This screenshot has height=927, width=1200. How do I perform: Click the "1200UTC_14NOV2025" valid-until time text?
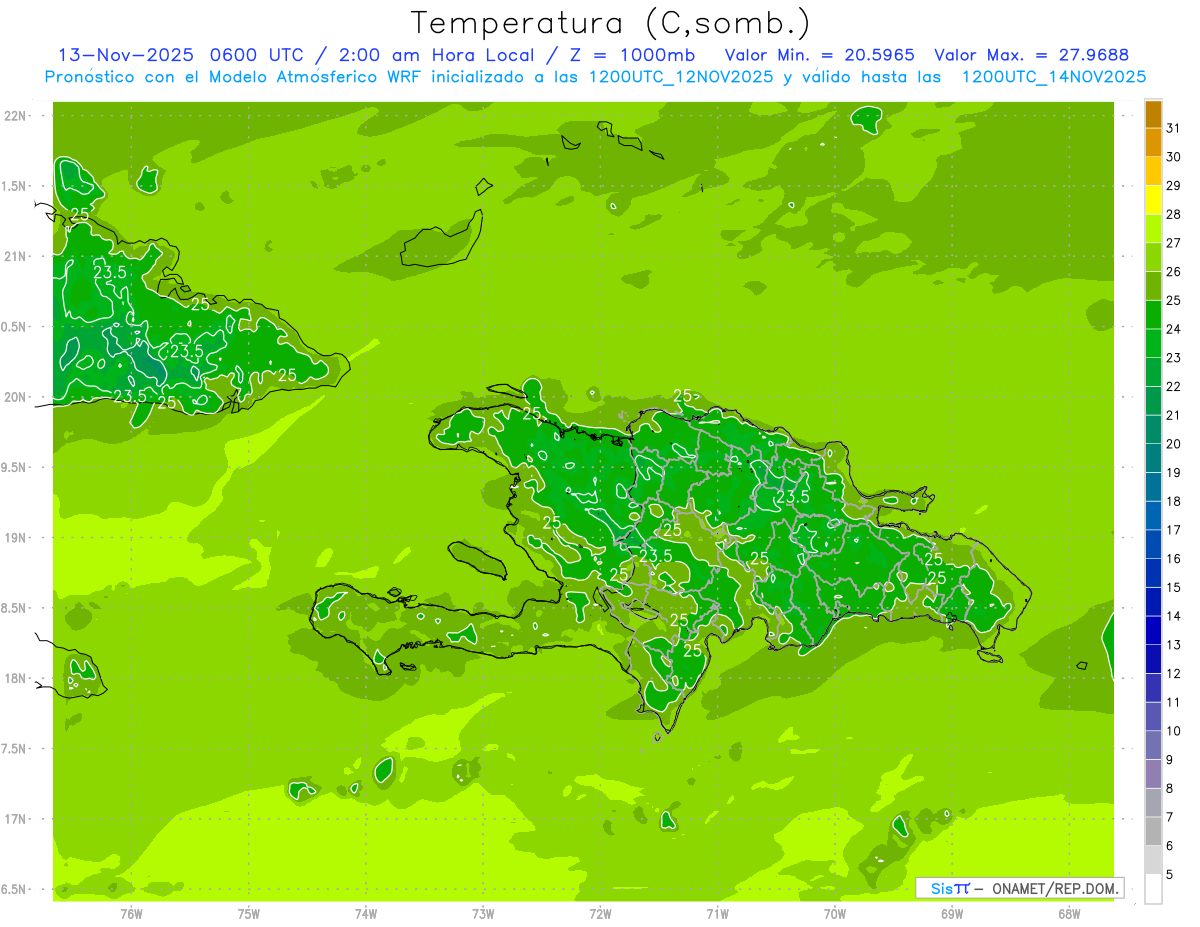pyautogui.click(x=1053, y=77)
